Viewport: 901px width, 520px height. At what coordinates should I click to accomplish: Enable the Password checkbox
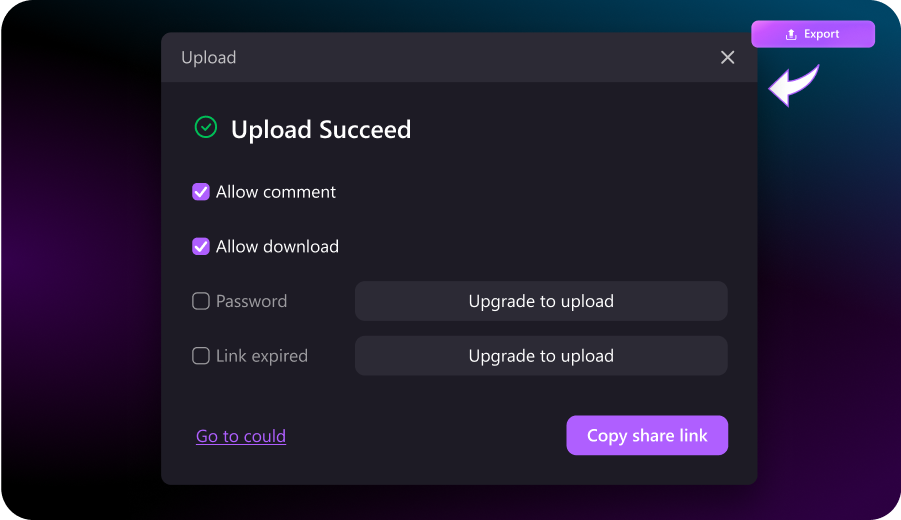(x=201, y=301)
